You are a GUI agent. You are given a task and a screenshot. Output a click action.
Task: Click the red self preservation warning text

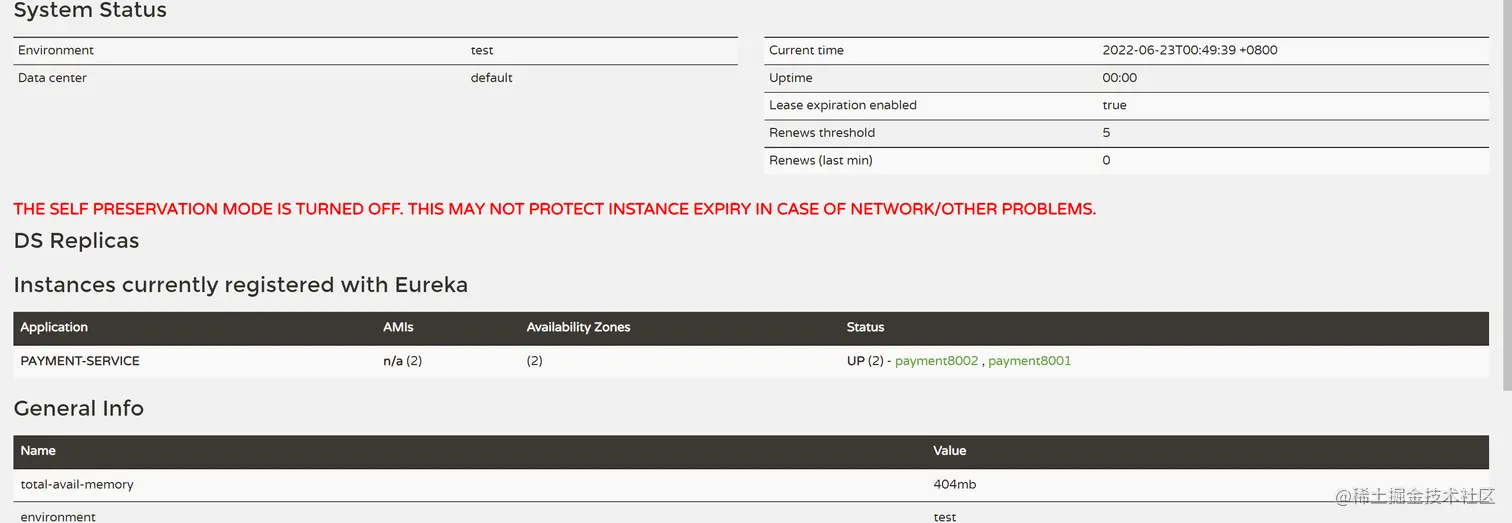(554, 209)
